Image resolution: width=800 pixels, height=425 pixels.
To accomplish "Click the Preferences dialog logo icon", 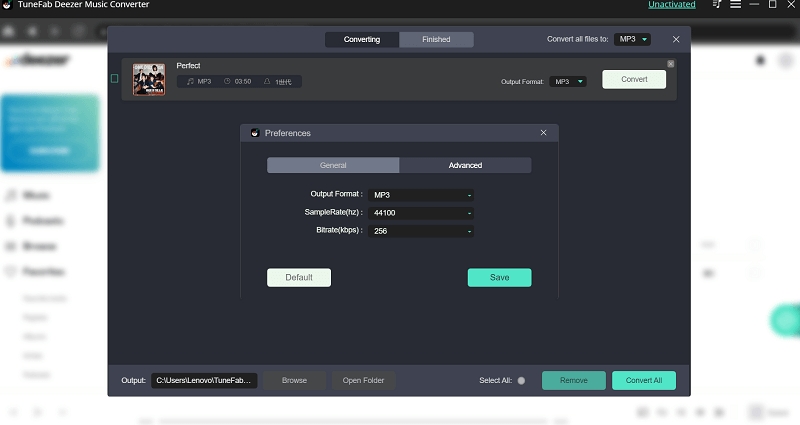I will coord(254,133).
